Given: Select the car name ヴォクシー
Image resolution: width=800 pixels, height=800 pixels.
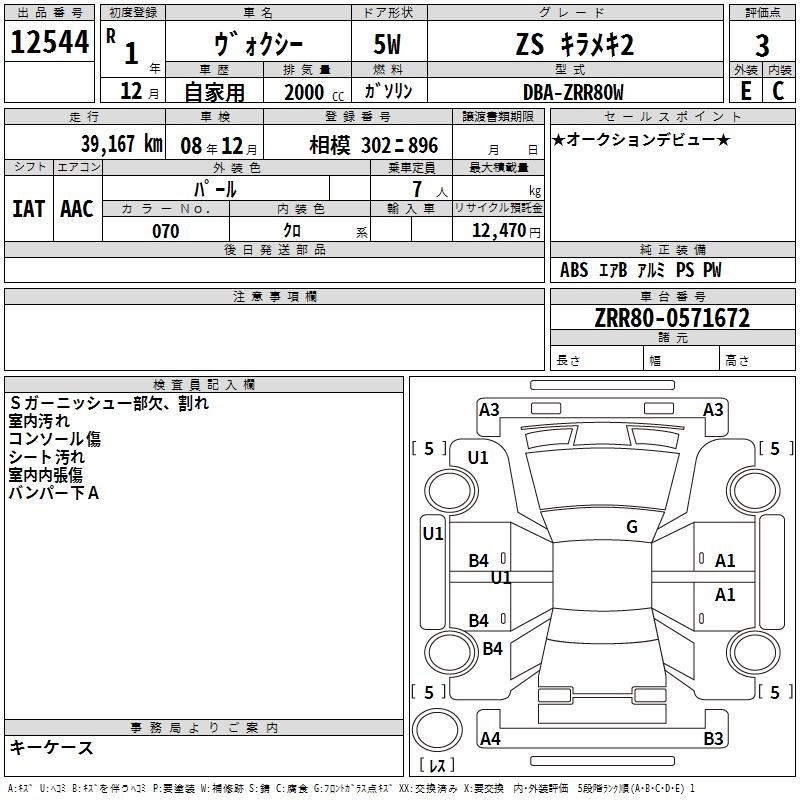Looking at the screenshot, I should click(x=258, y=44).
